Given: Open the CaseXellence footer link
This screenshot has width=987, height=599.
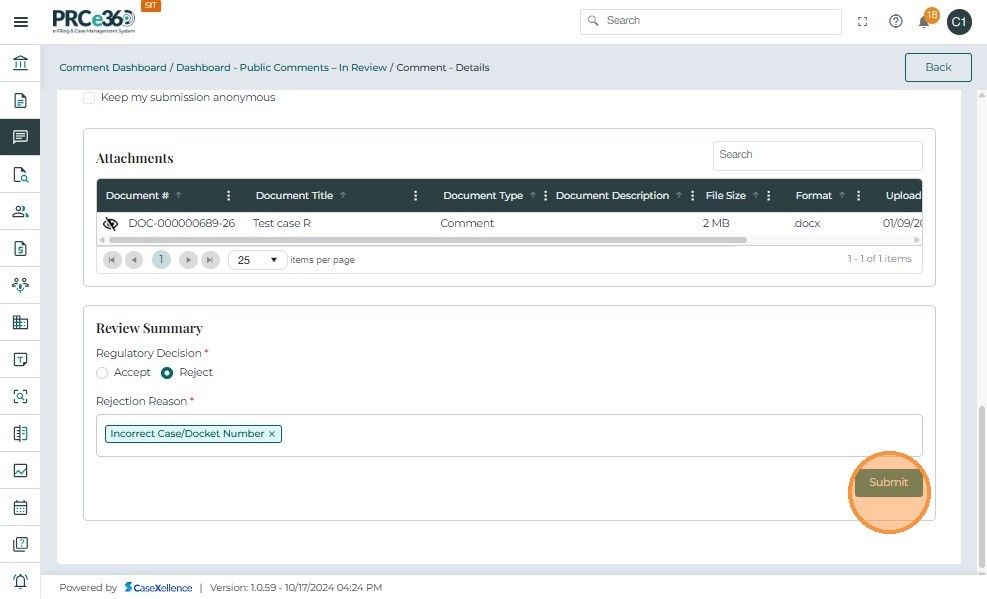Looking at the screenshot, I should click(x=158, y=588).
